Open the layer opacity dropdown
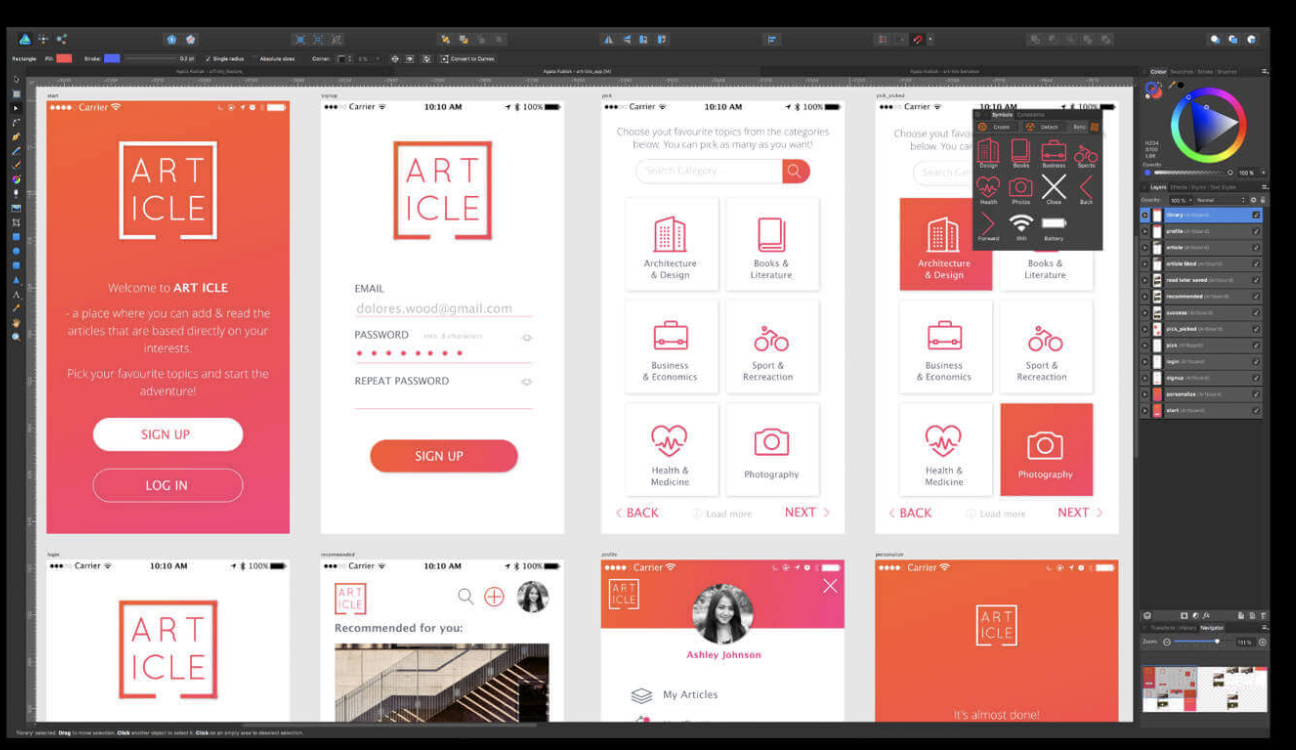Image resolution: width=1296 pixels, height=750 pixels. tap(1192, 199)
